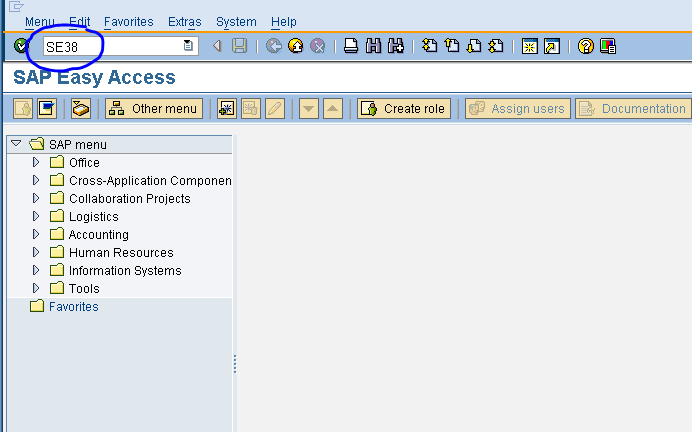Select the SAP menu tree item

[x=78, y=145]
